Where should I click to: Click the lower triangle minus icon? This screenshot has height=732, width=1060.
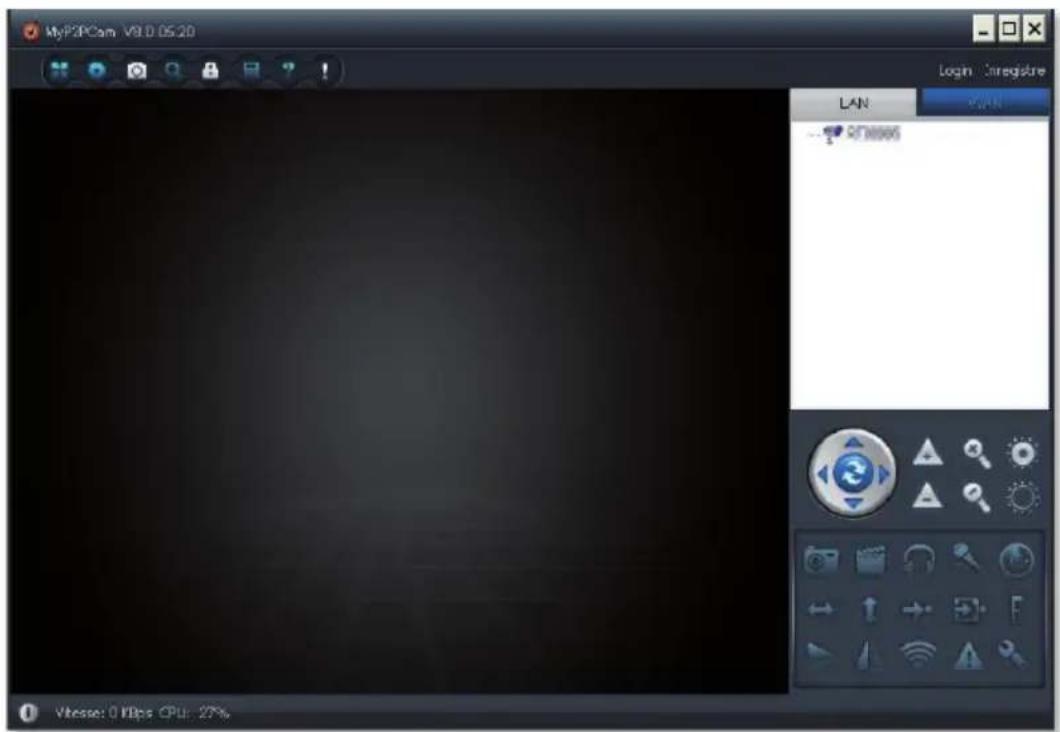coord(928,495)
